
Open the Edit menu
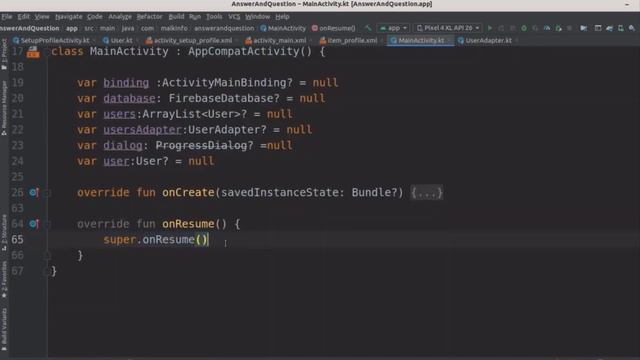[x=23, y=17]
